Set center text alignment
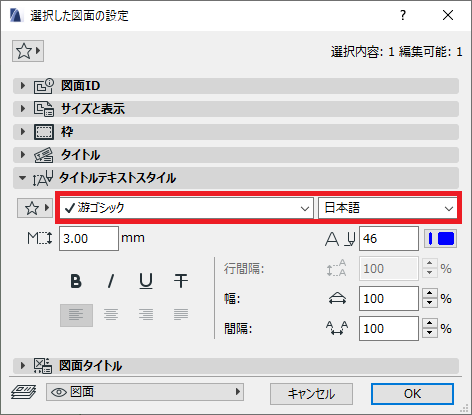This screenshot has height=415, width=472. click(111, 315)
